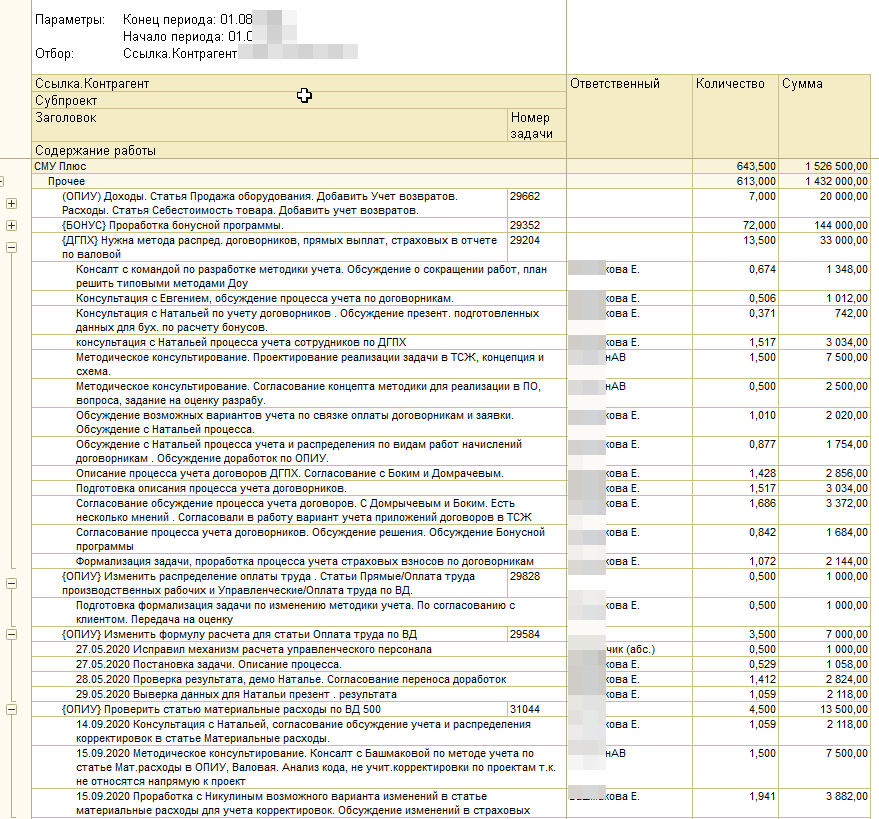Click the Начало периода parameter text

[x=188, y=37]
